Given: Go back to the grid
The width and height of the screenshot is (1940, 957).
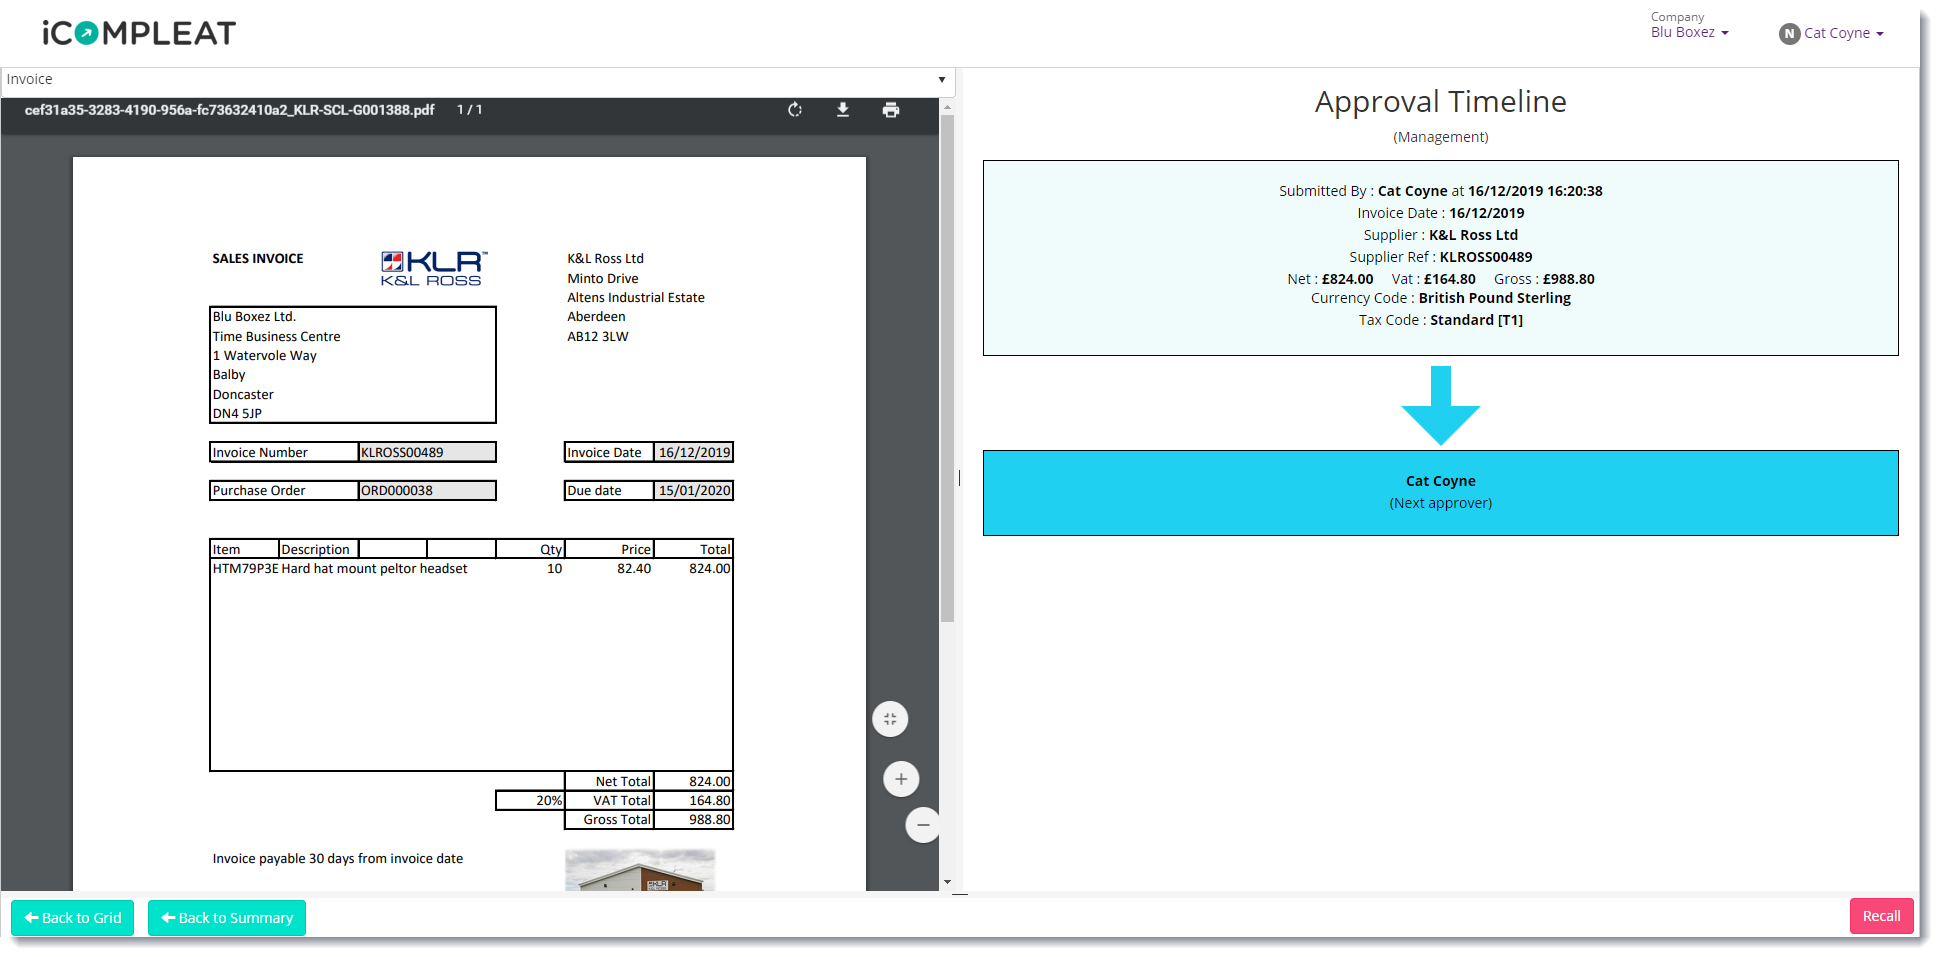Looking at the screenshot, I should [73, 918].
